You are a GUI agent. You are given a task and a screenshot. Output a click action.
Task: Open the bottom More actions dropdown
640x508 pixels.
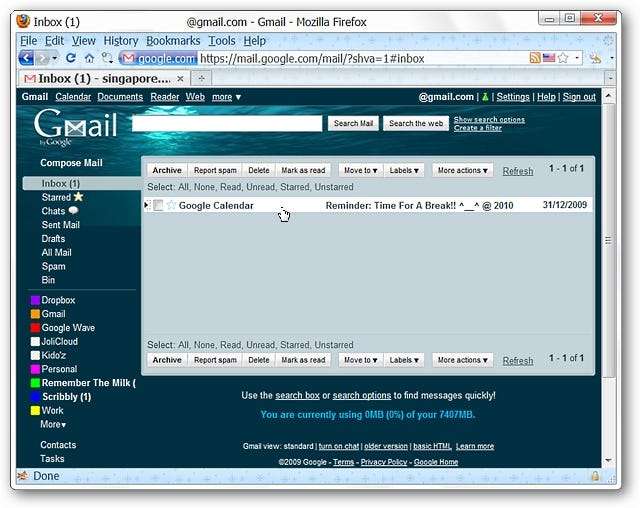[x=462, y=360]
